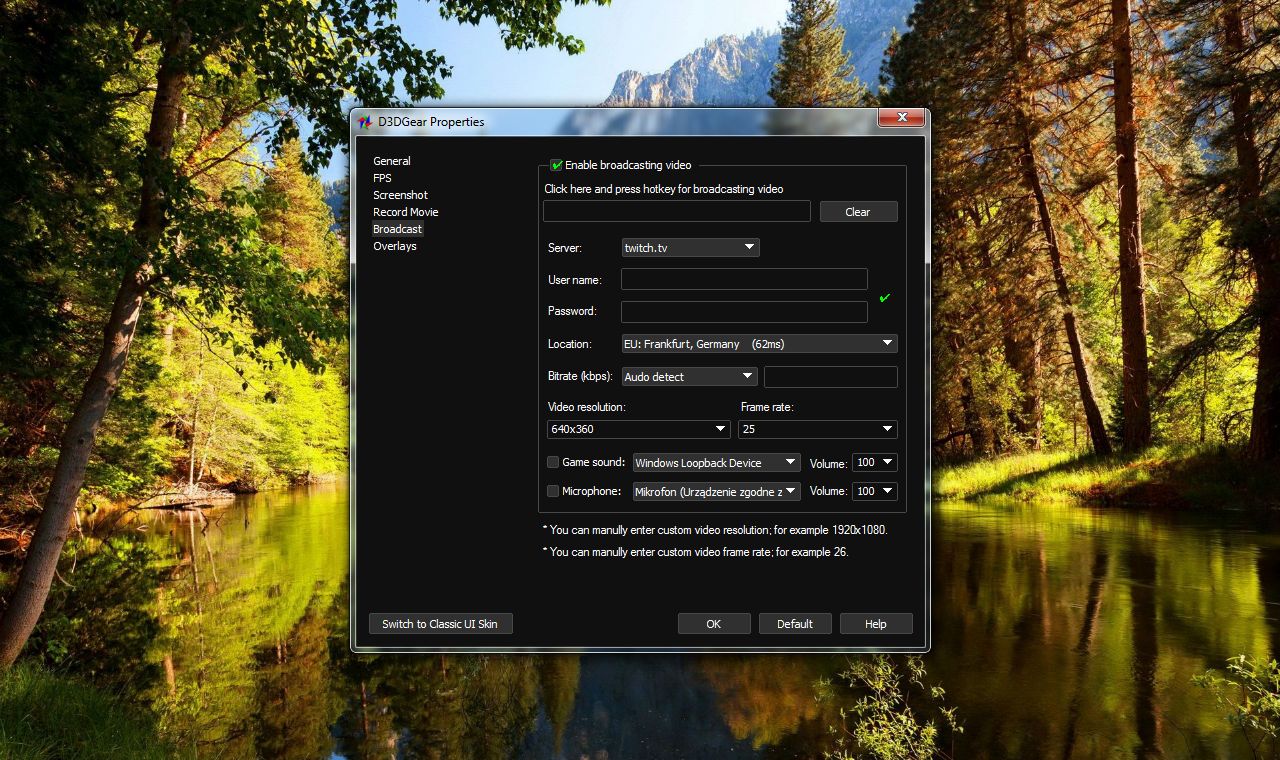Enable the Game sound checkbox
Viewport: 1280px width, 760px height.
pyautogui.click(x=553, y=462)
